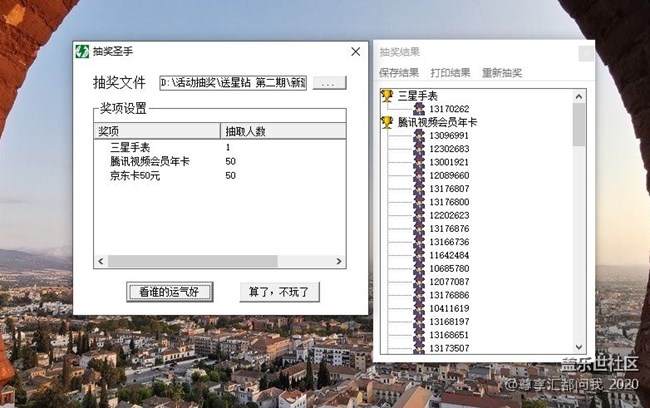
Task: Close the 抽奖圣手 window
Action: (355, 51)
